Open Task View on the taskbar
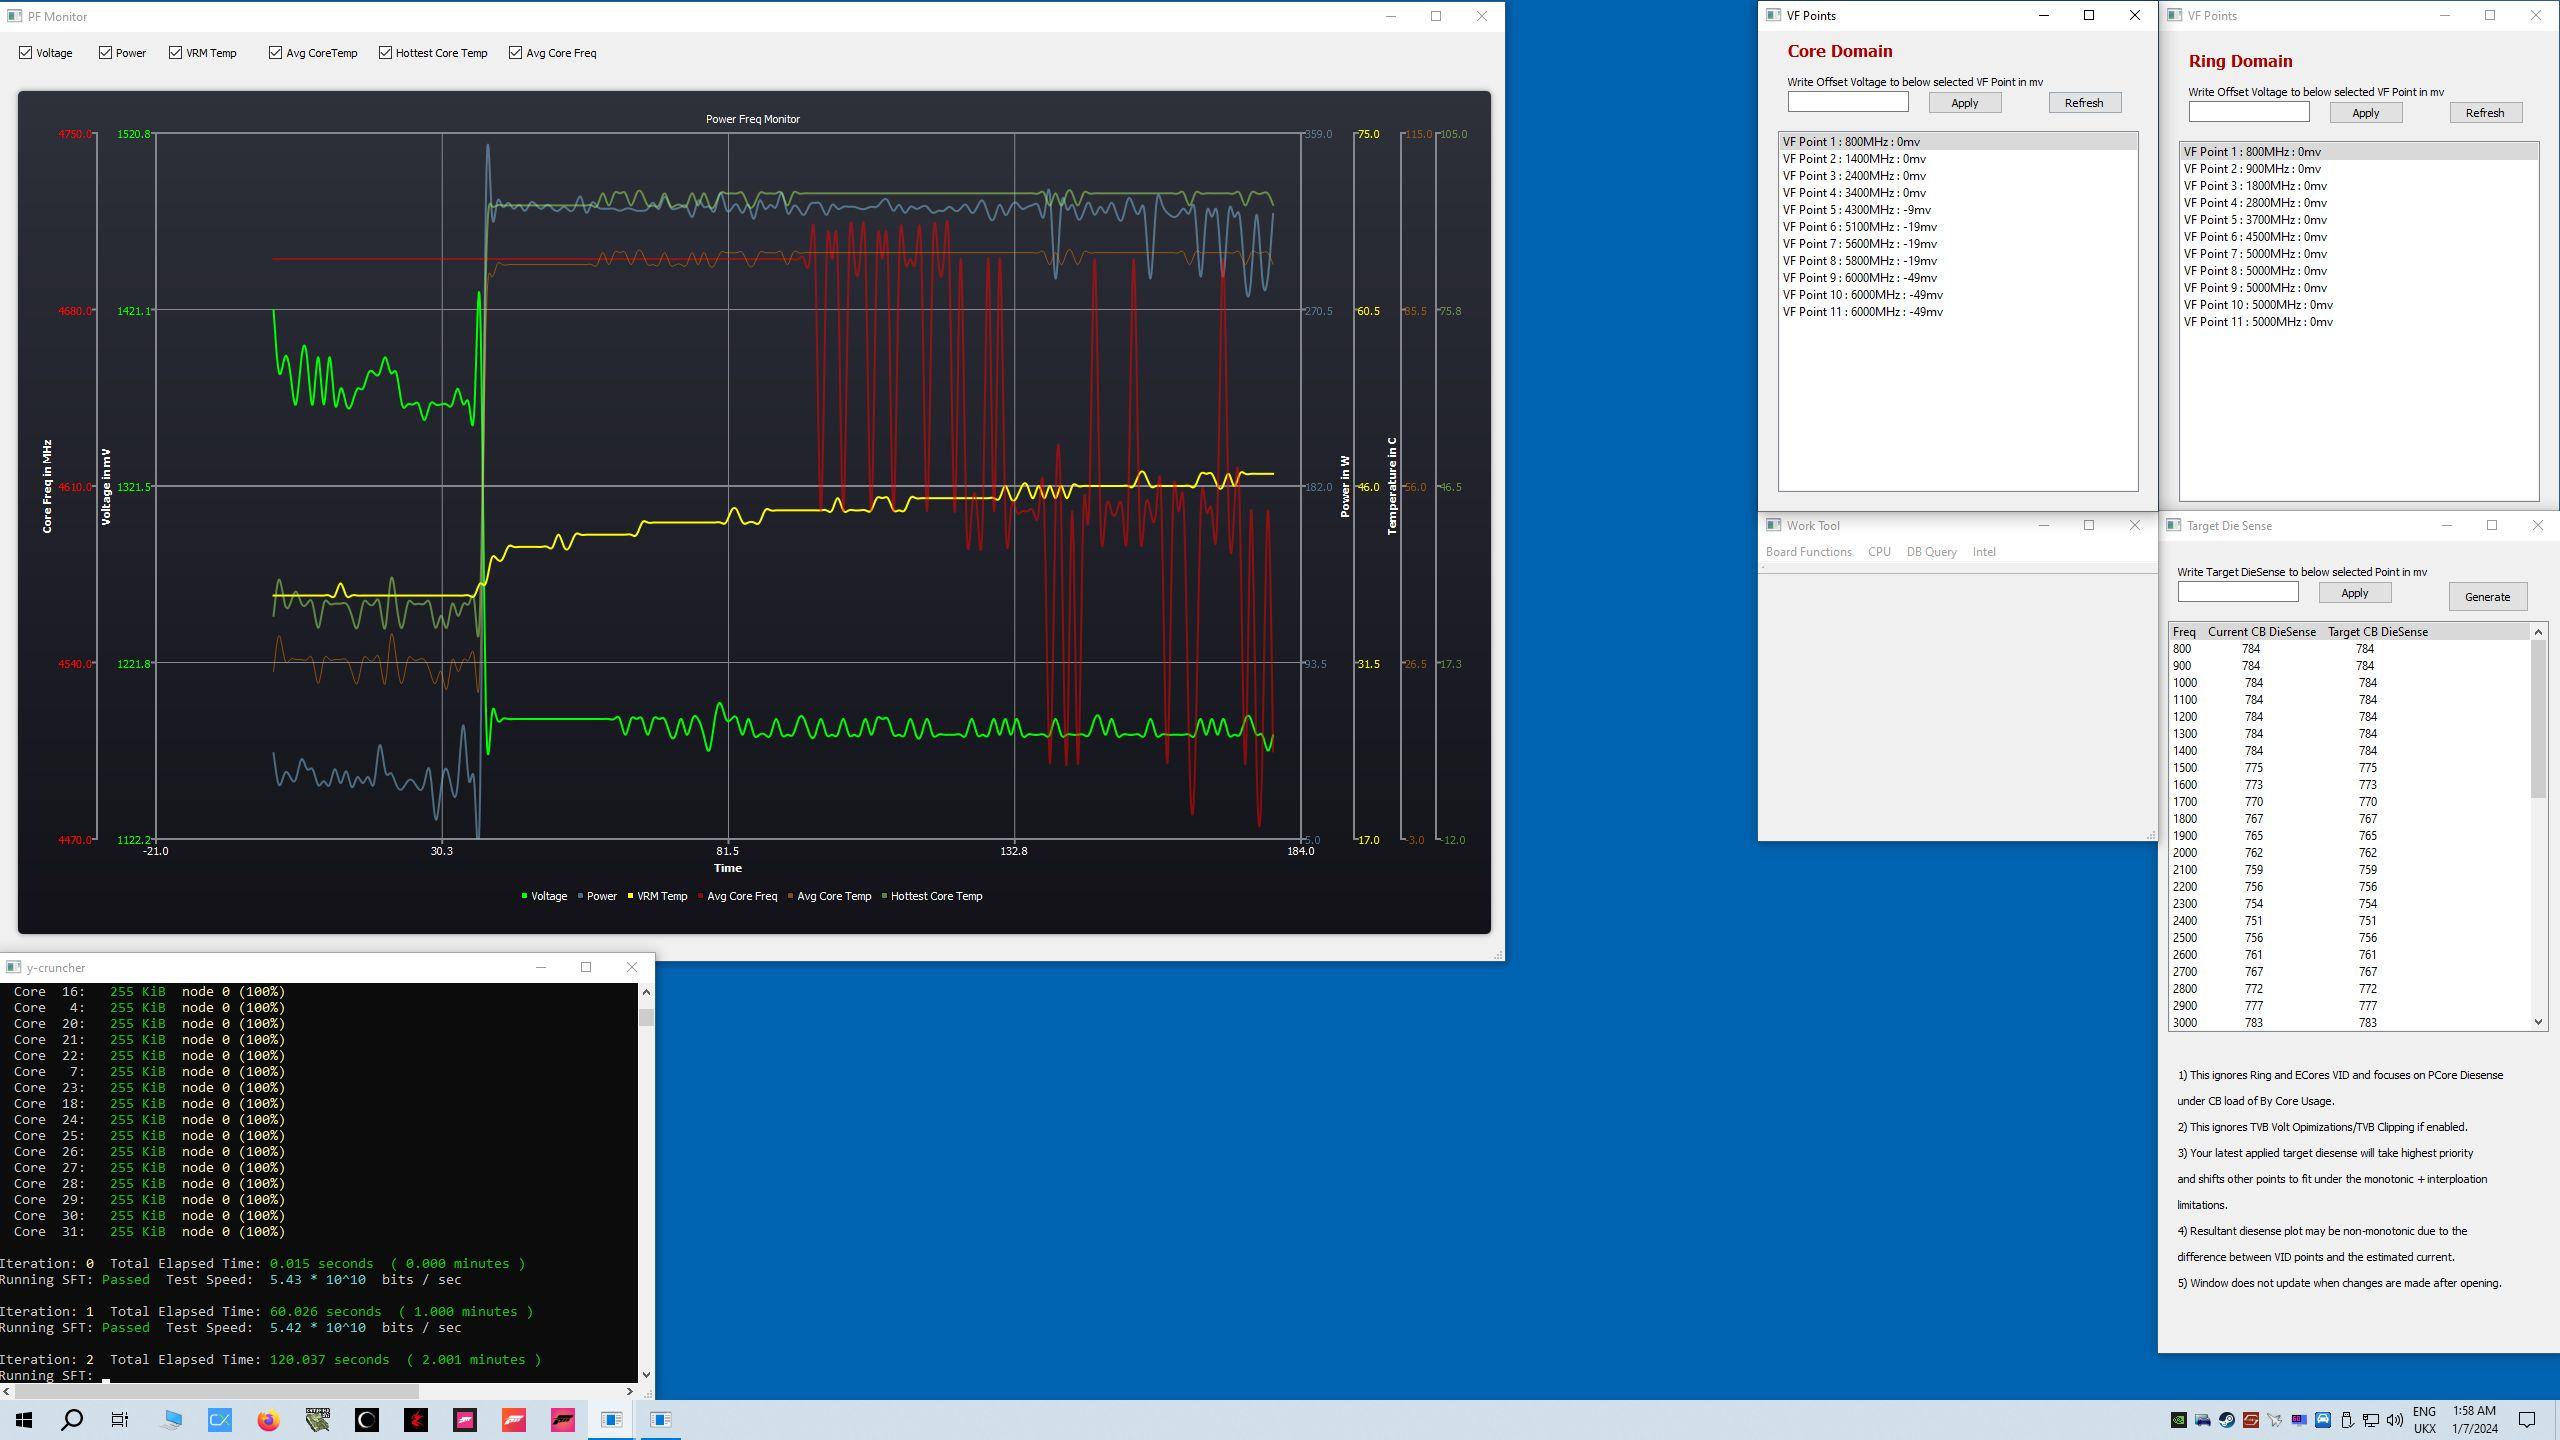 pos(120,1419)
